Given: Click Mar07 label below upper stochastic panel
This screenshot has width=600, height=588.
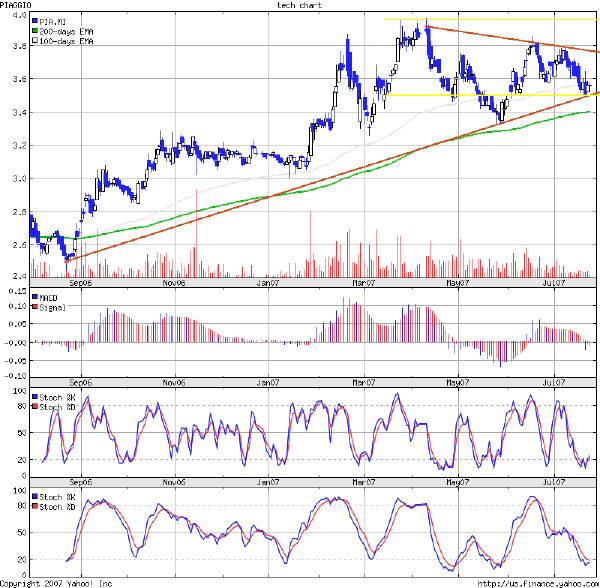Looking at the screenshot, I should coord(364,482).
